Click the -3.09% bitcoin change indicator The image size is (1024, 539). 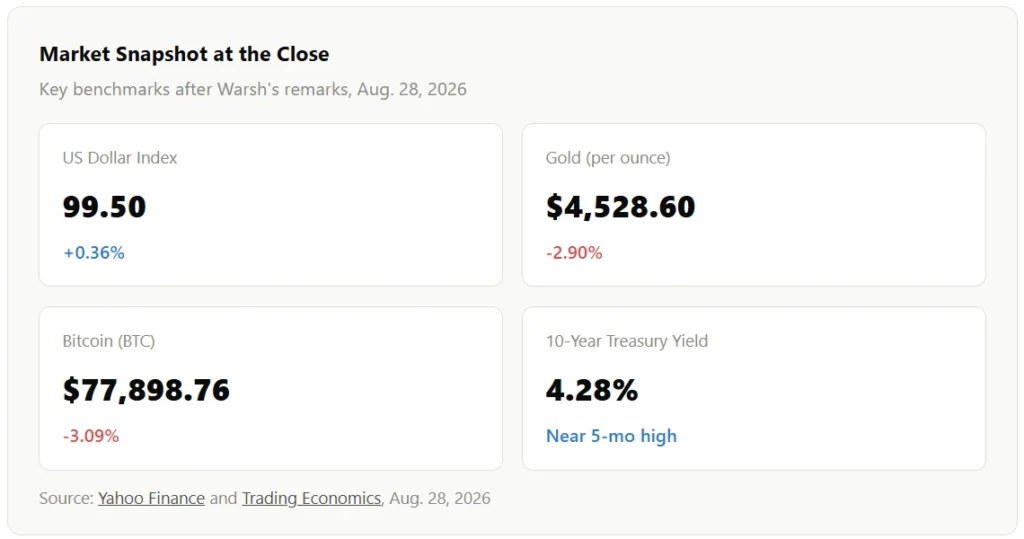click(x=91, y=436)
